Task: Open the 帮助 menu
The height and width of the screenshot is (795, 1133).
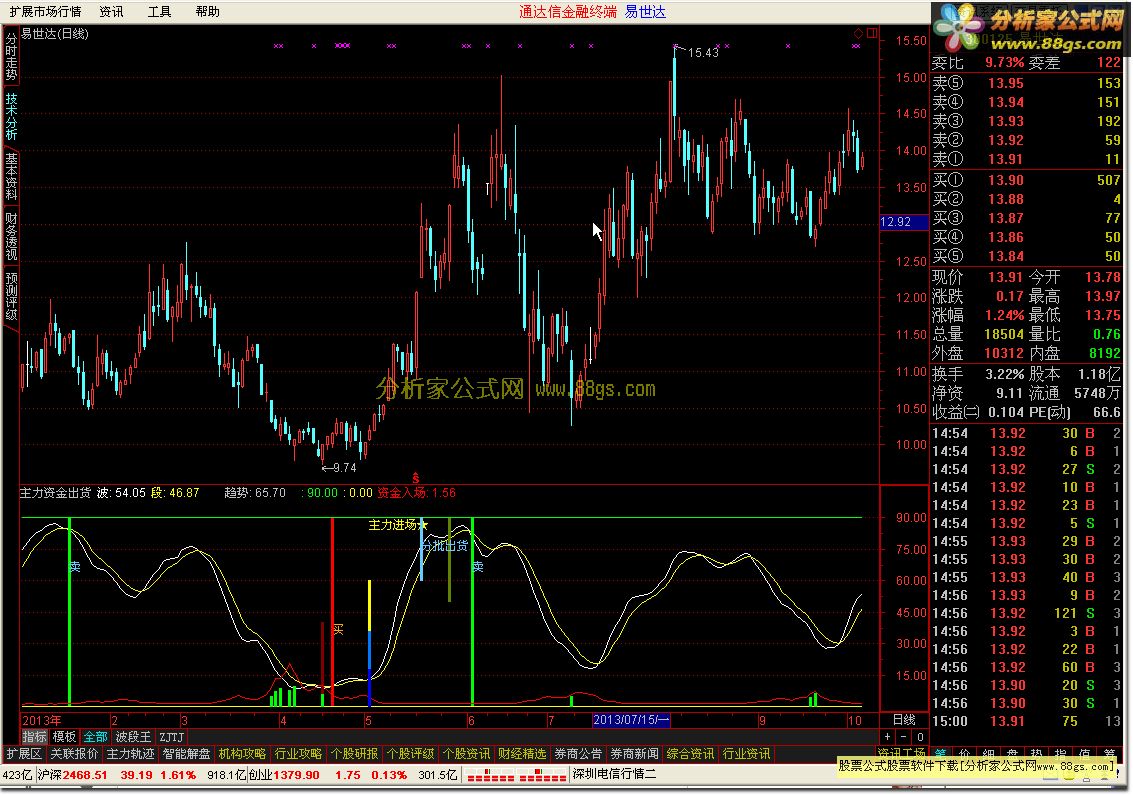Action: [x=207, y=12]
